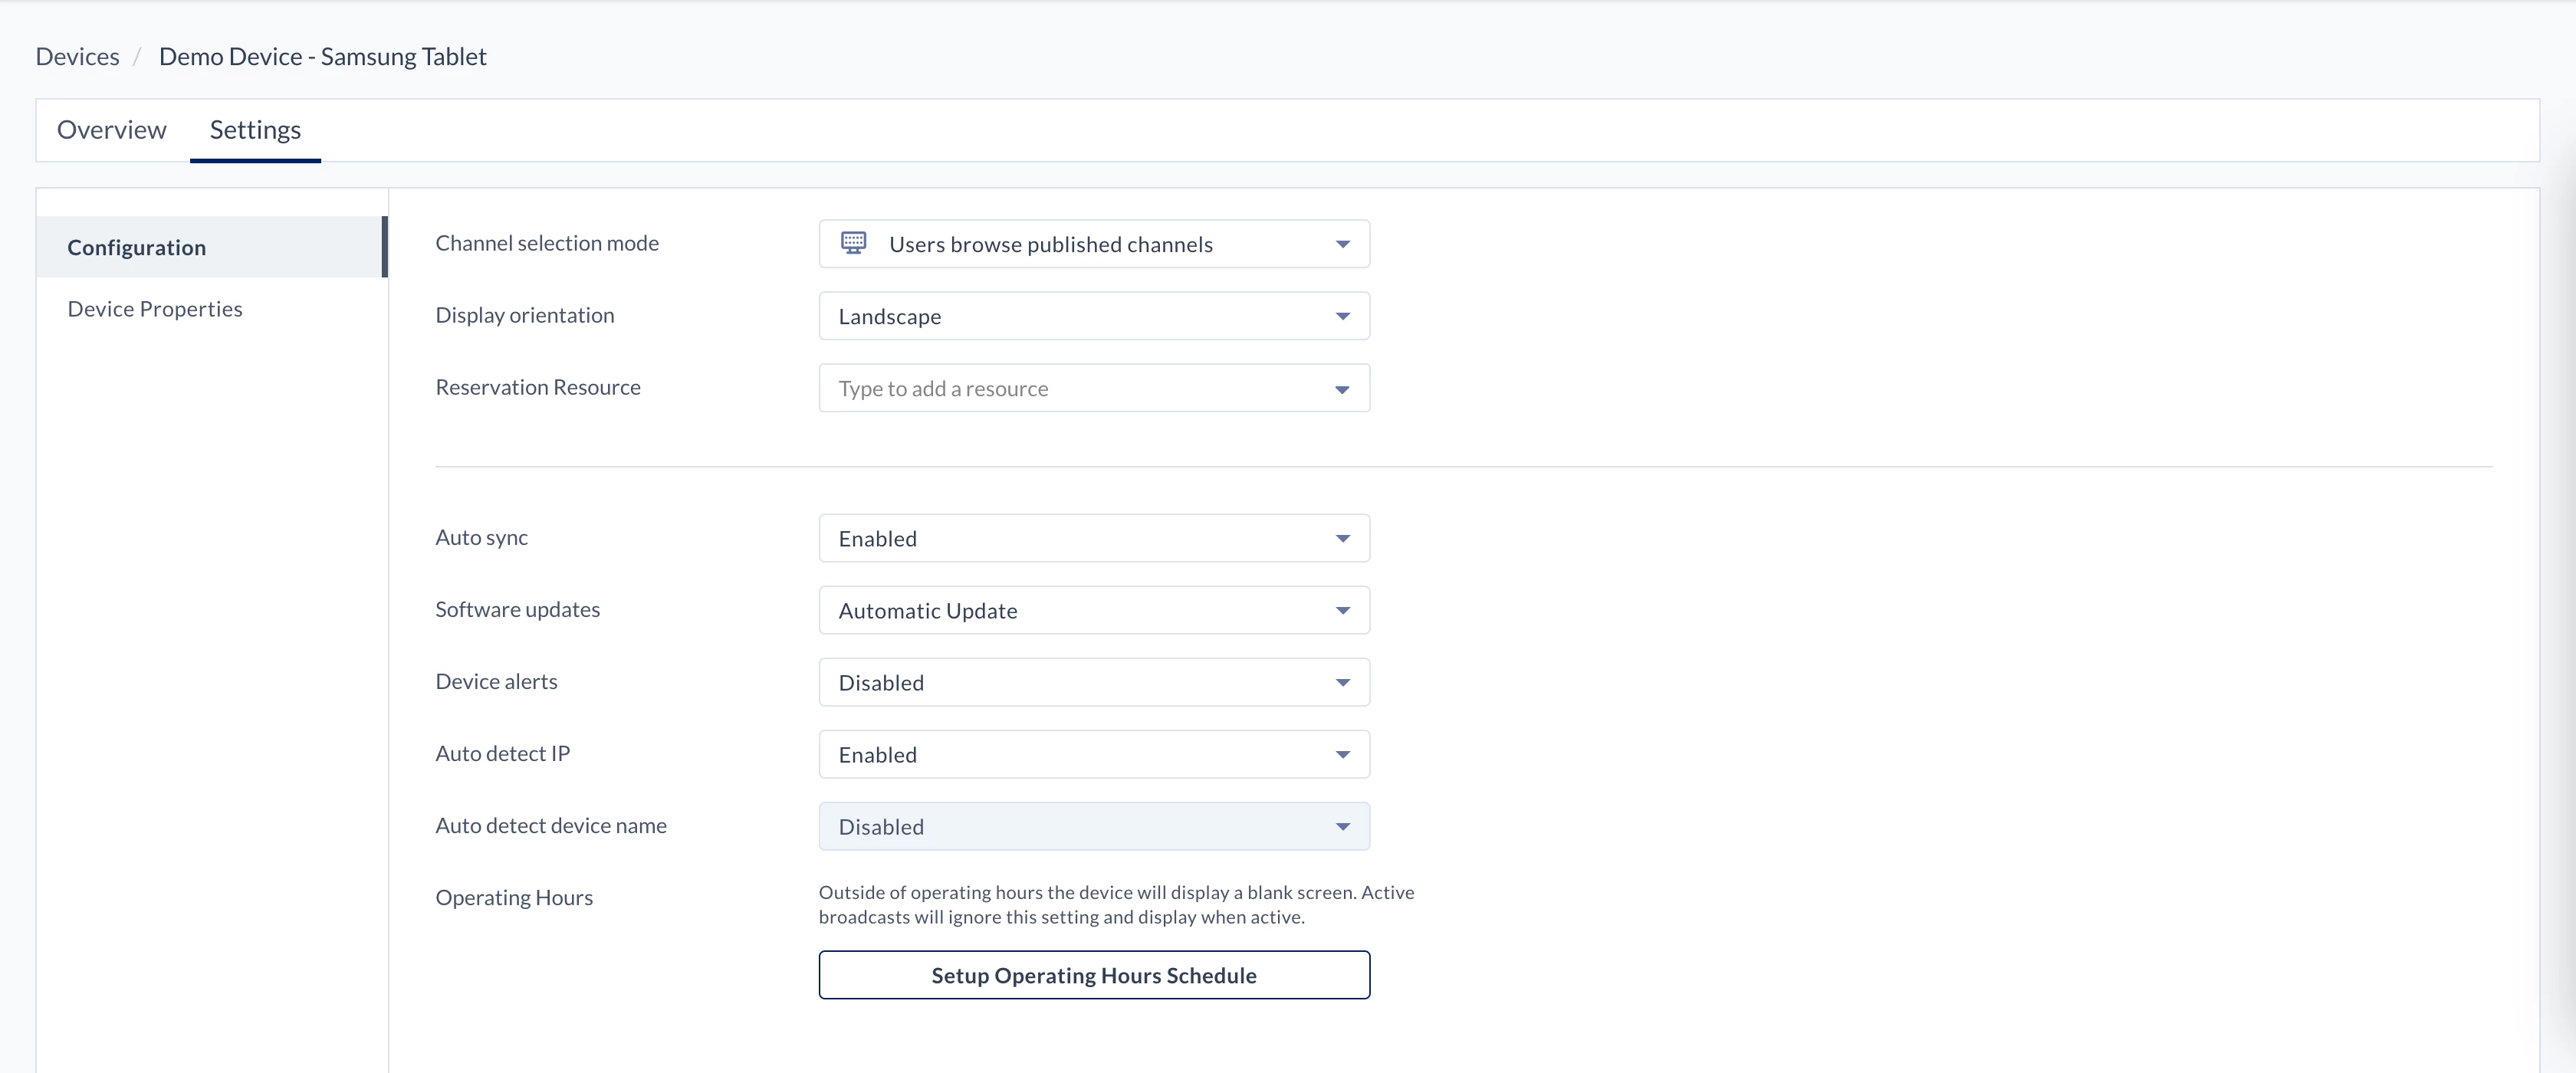
Task: Open the Channel selection mode dropdown arrow
Action: click(x=1342, y=244)
